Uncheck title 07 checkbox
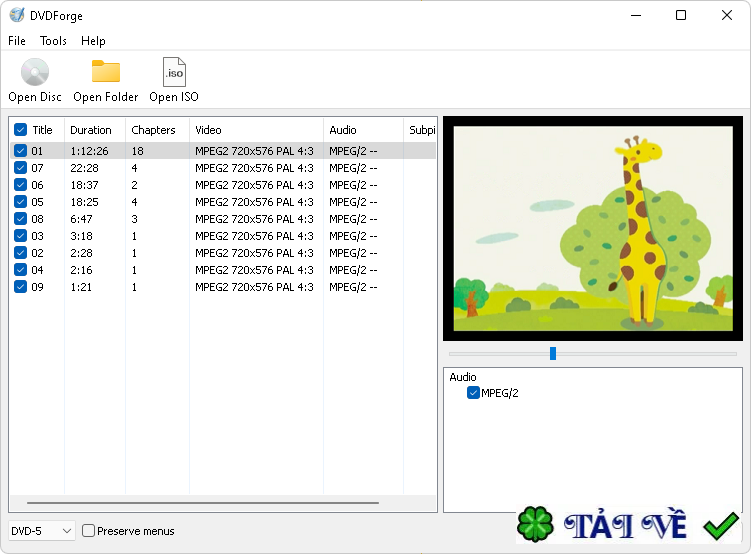This screenshot has width=751, height=554. point(20,168)
